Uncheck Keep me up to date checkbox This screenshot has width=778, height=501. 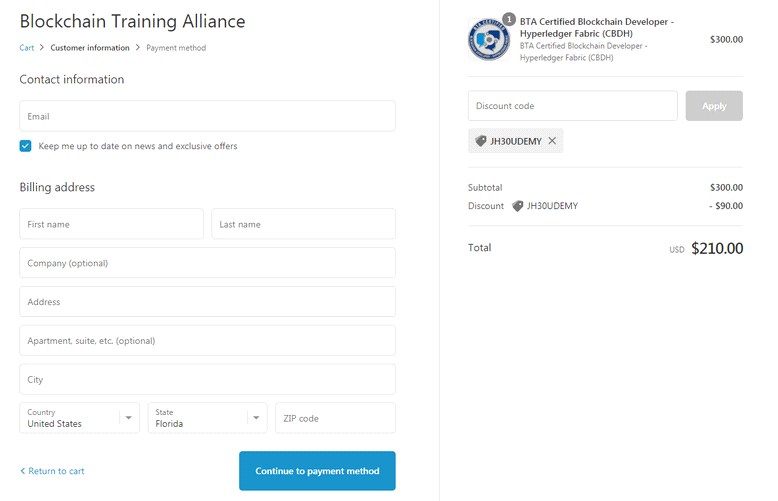pyautogui.click(x=25, y=146)
